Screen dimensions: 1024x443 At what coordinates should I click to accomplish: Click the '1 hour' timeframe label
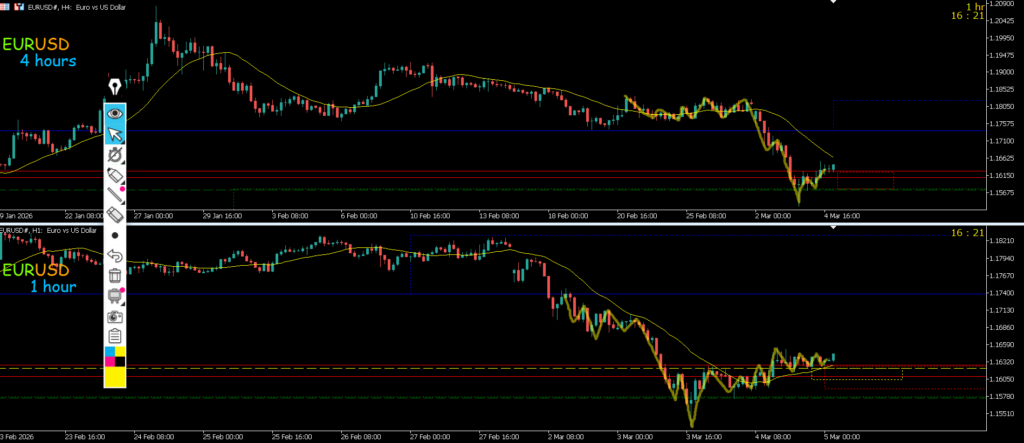[x=53, y=287]
